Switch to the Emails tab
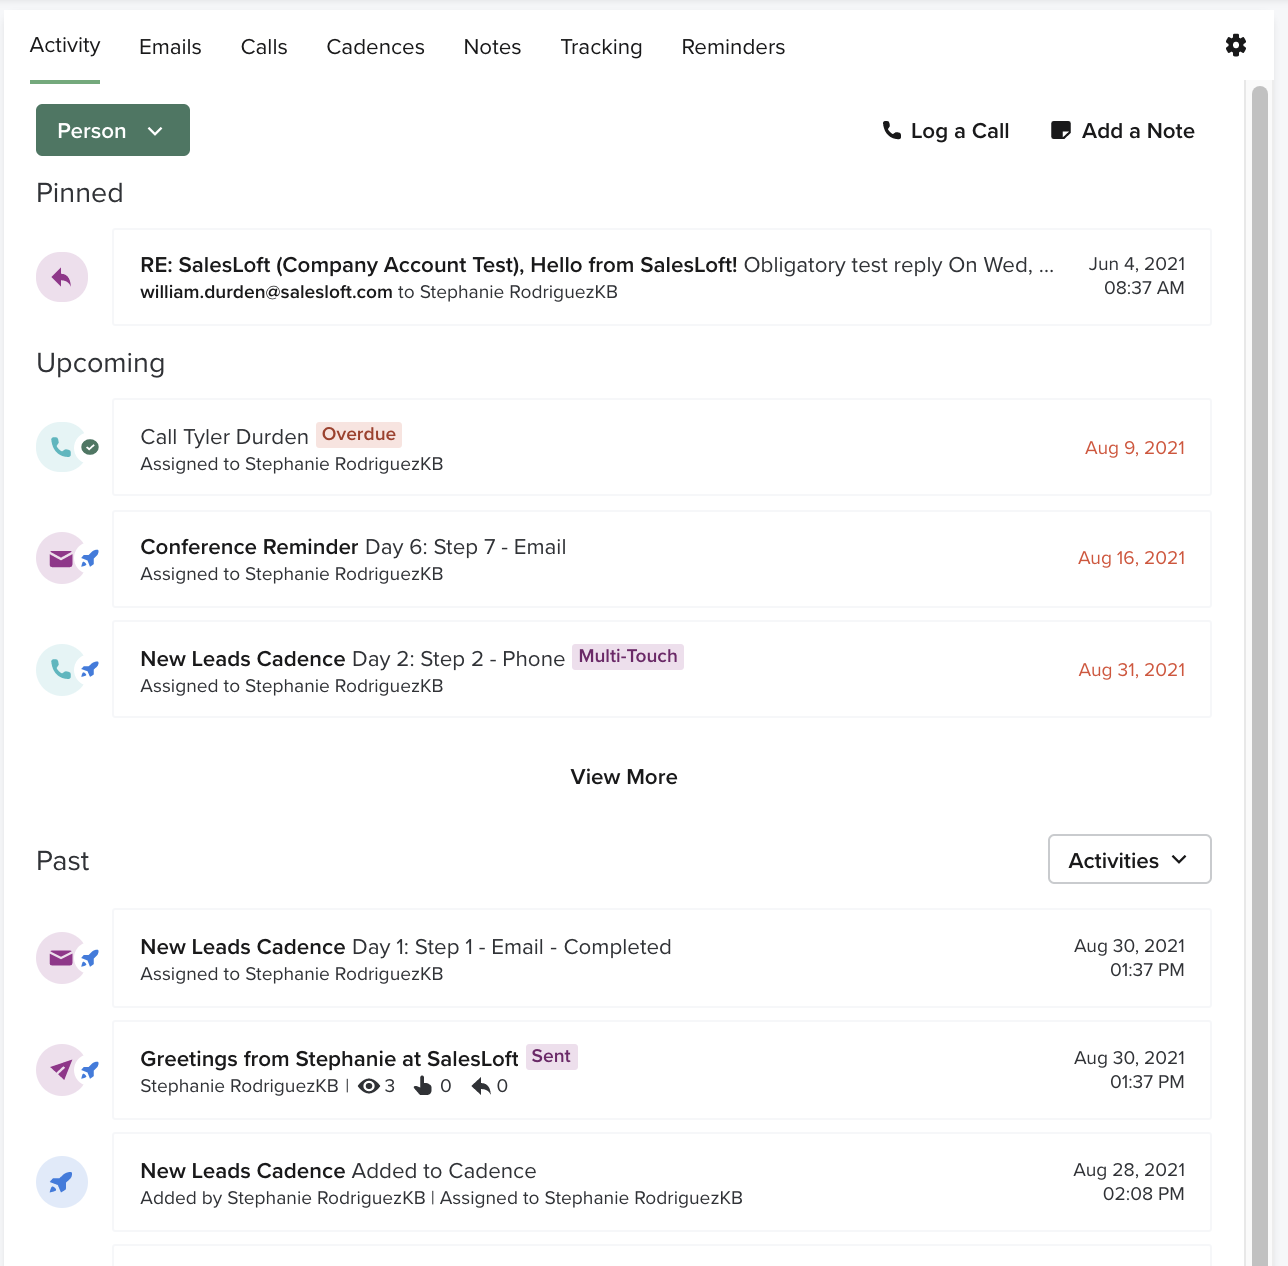 pyautogui.click(x=170, y=46)
